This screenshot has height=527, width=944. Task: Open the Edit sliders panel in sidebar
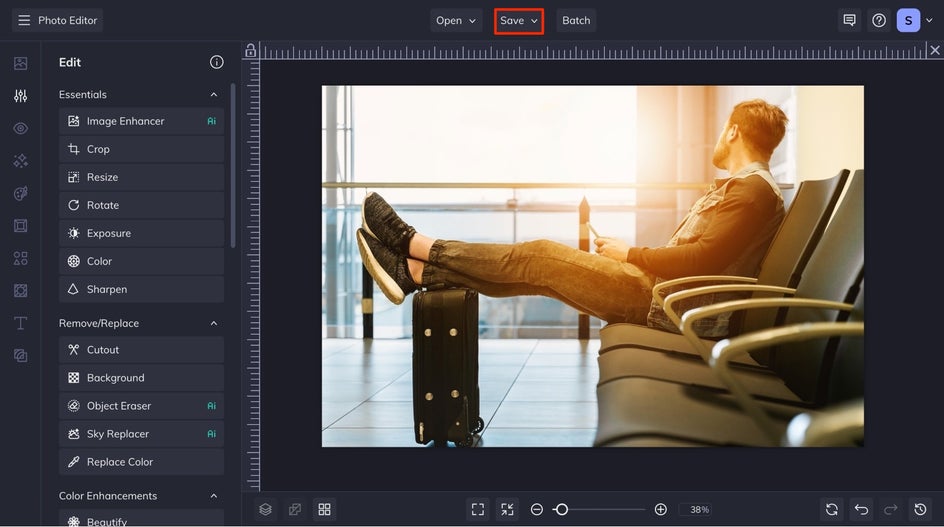tap(20, 96)
